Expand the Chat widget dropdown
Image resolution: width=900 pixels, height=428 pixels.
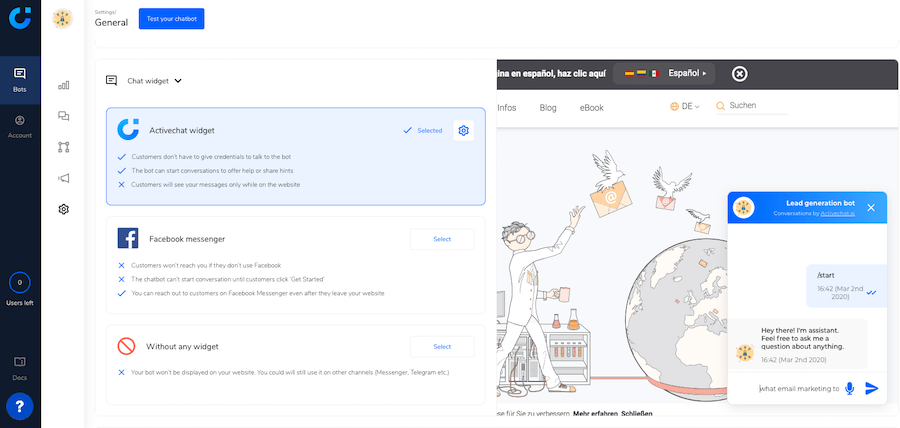pos(154,81)
